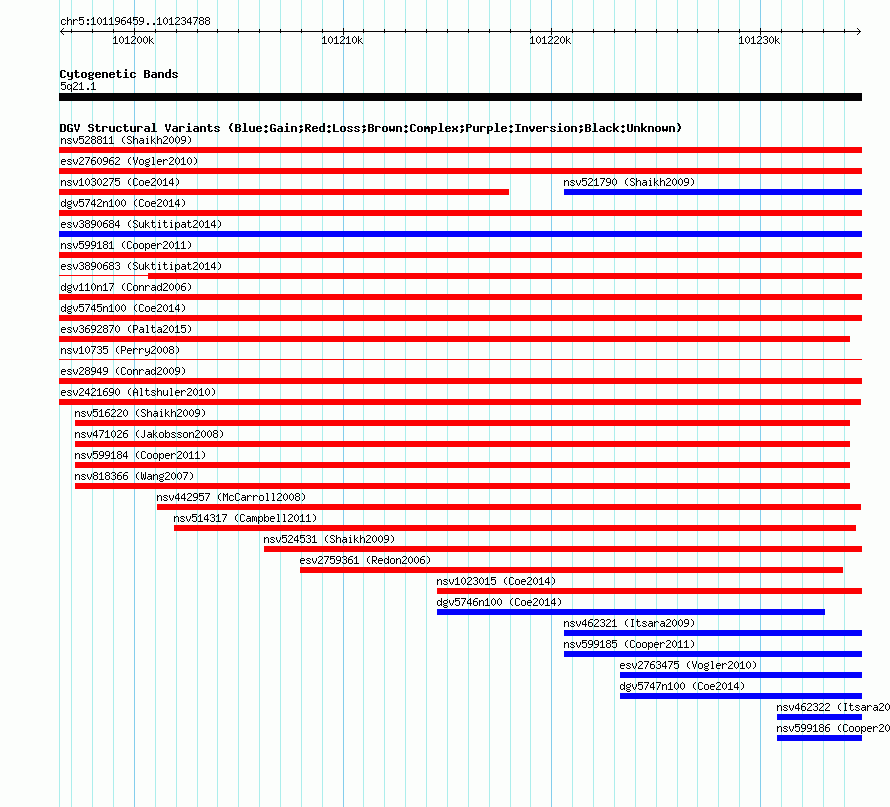Select nsv818366 (Wang2007) label
Viewport: 890px width, 807px height.
click(x=134, y=476)
